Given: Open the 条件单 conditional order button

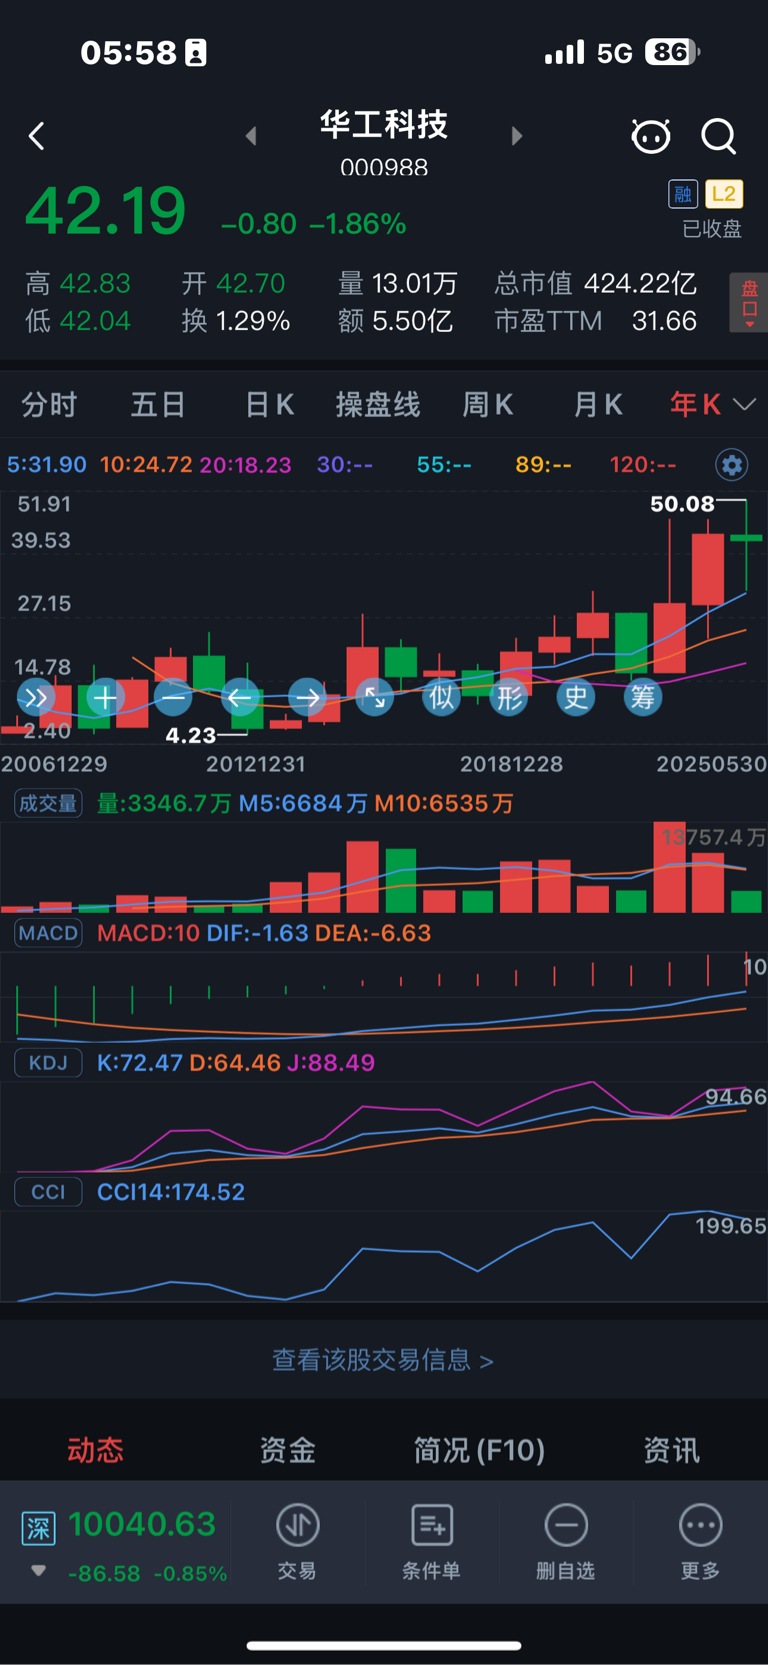Looking at the screenshot, I should (431, 1543).
